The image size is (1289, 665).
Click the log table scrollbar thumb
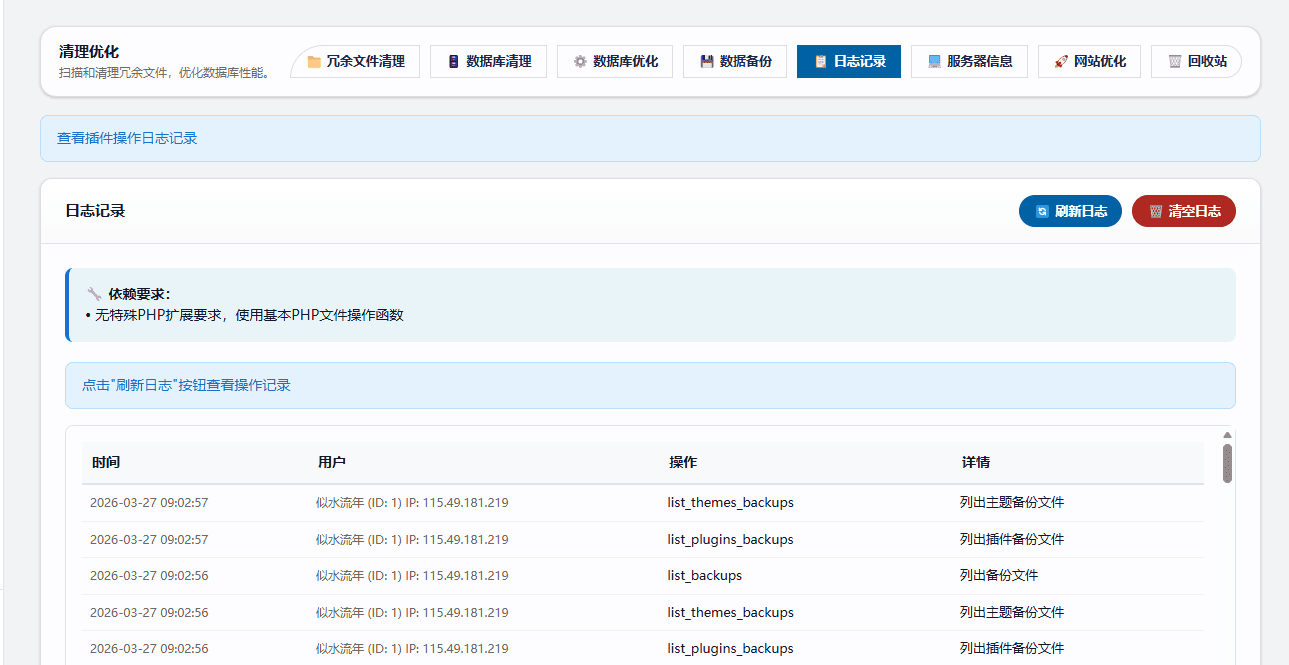[x=1227, y=463]
